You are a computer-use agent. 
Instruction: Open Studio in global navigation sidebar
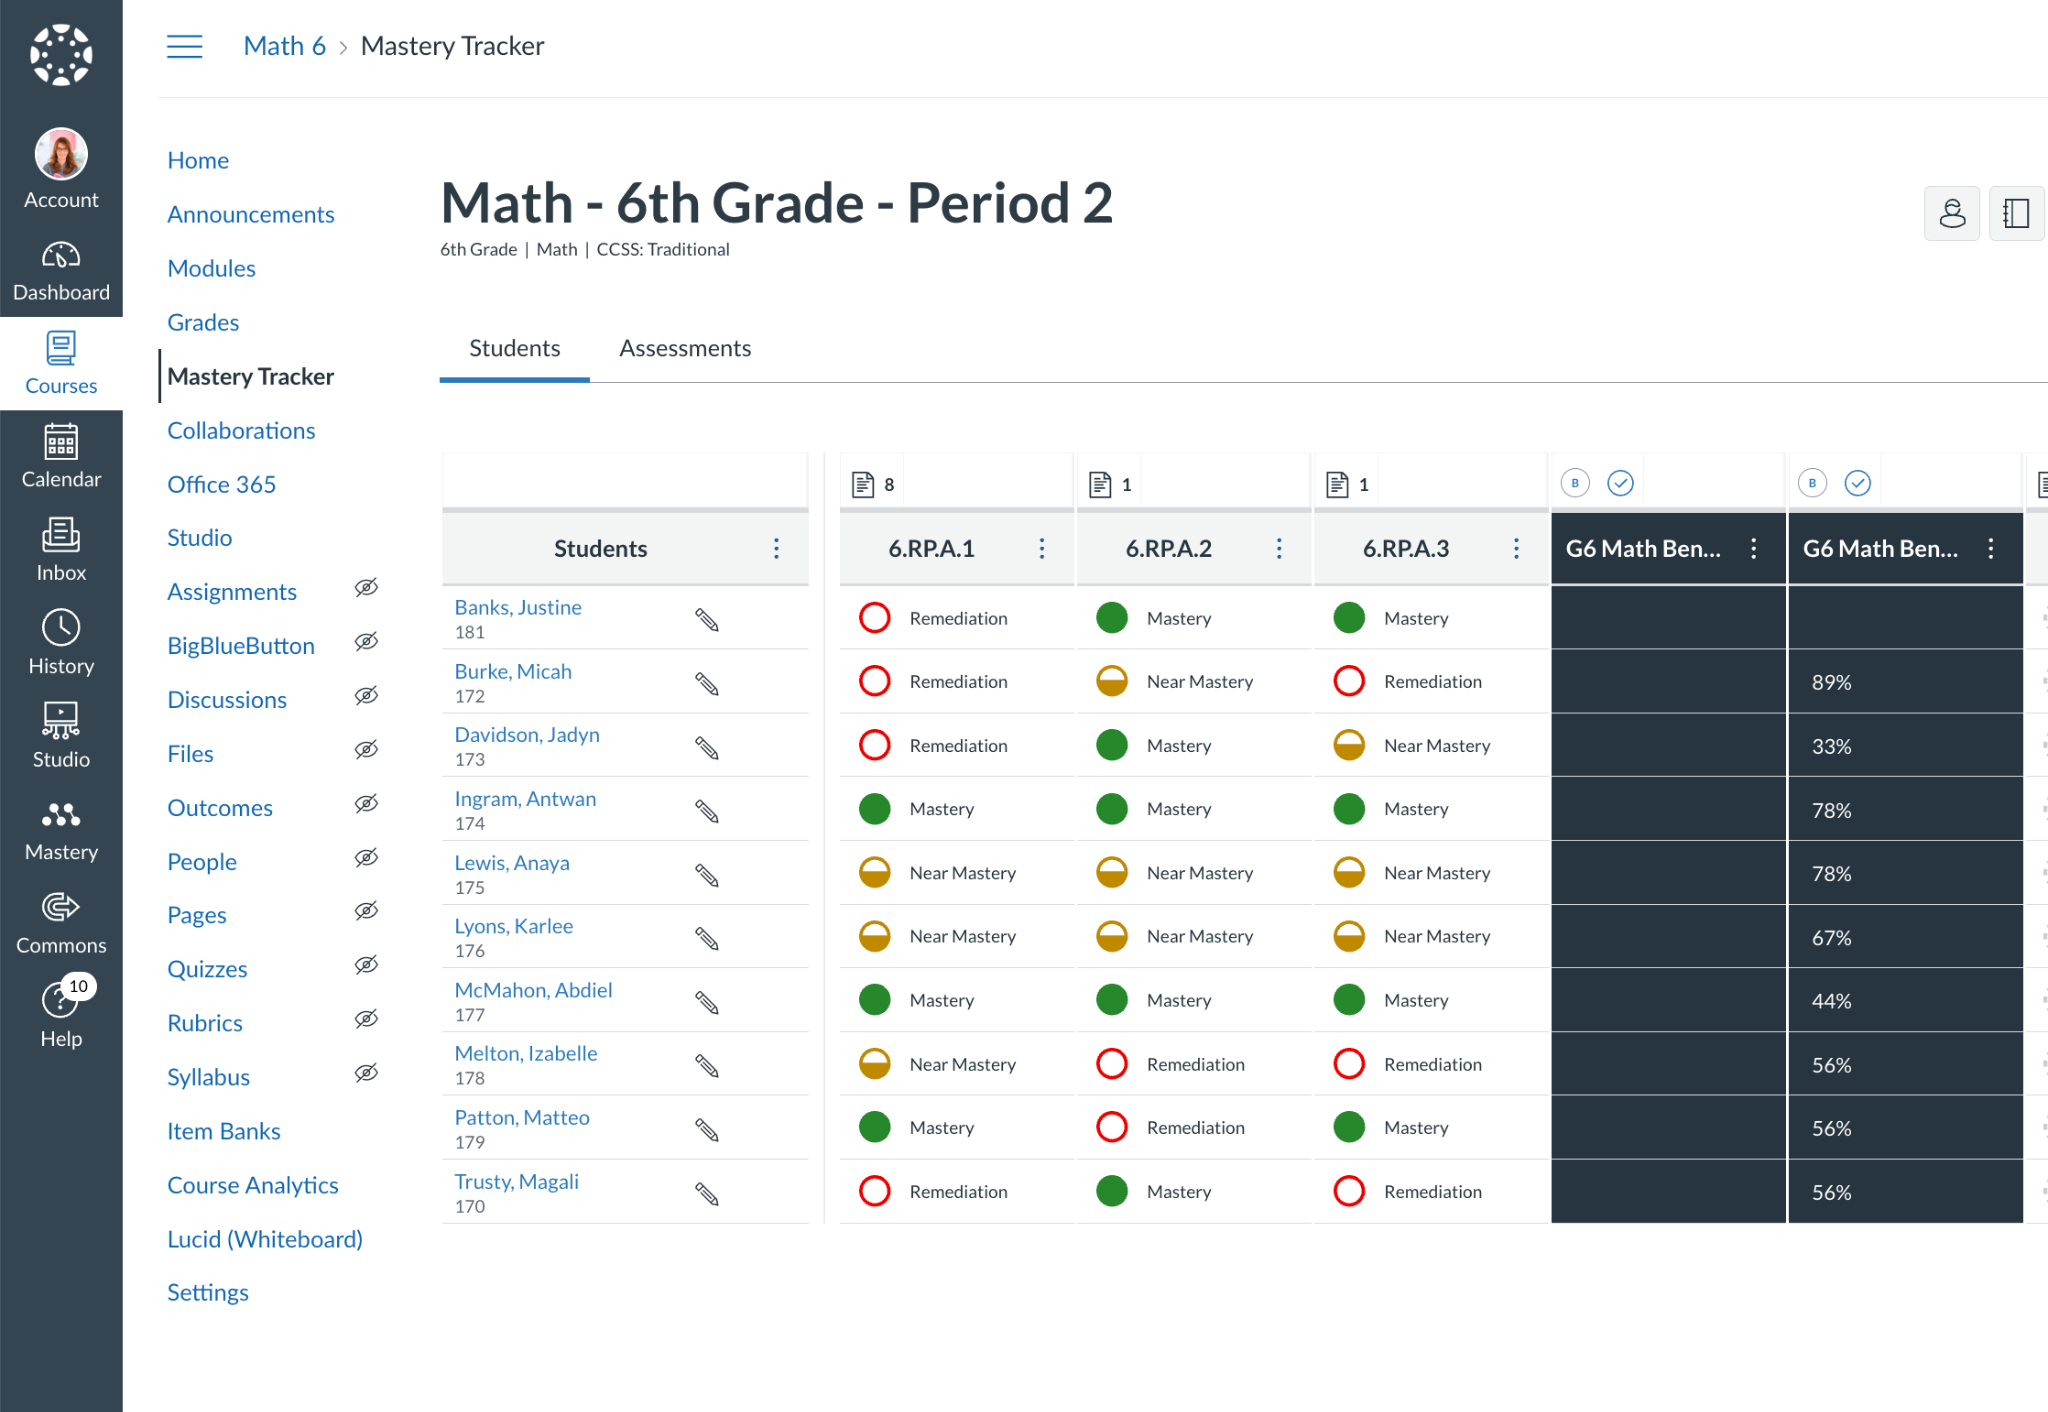(x=61, y=736)
